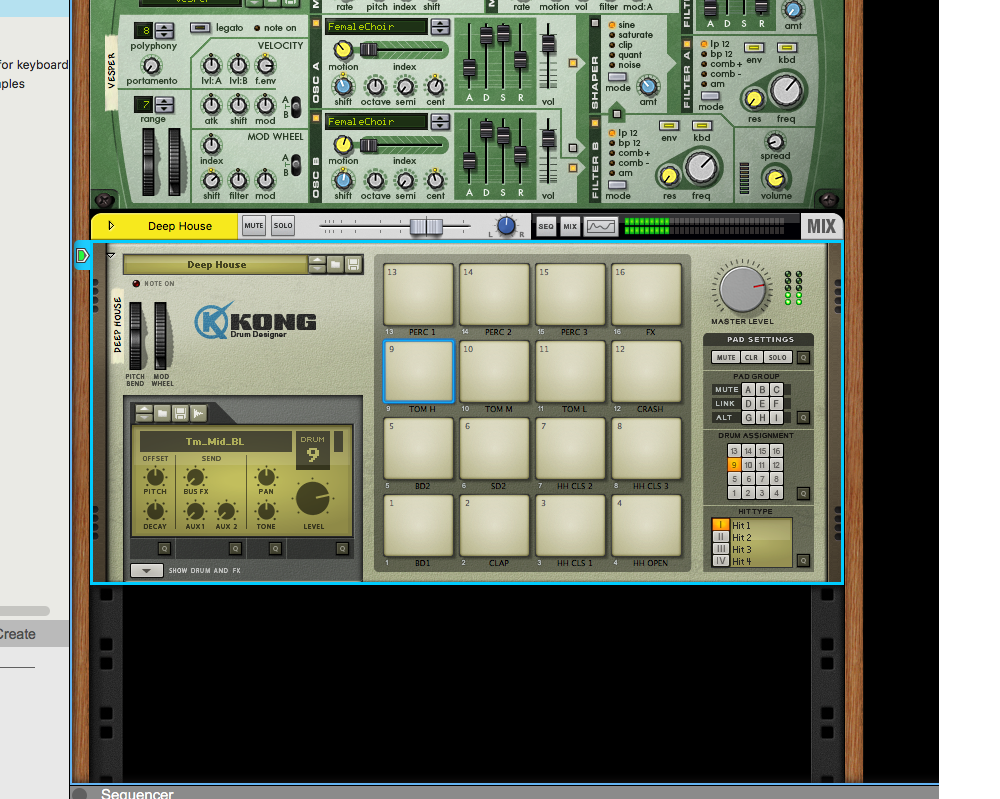Hit the BD1 drum pad
The height and width of the screenshot is (799, 1000).
[418, 525]
